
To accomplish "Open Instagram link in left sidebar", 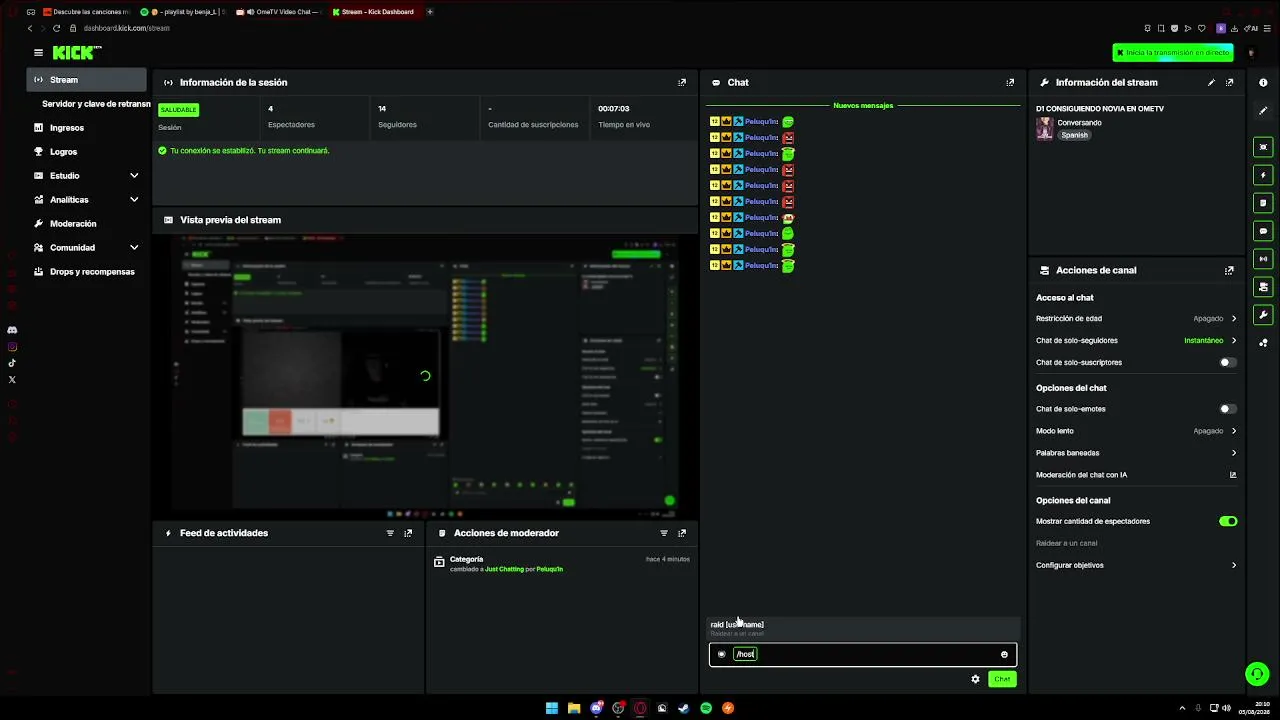I will 12,347.
